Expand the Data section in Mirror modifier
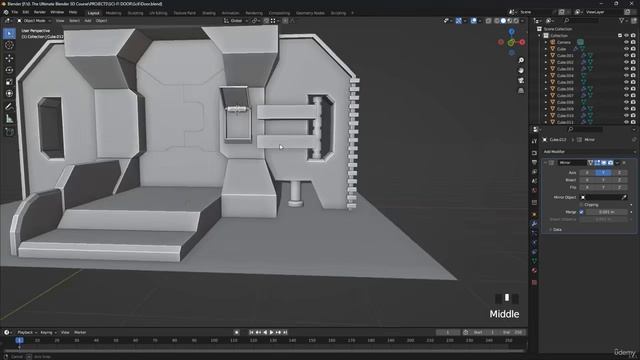Screen dimensions: 640x360 coord(555,230)
